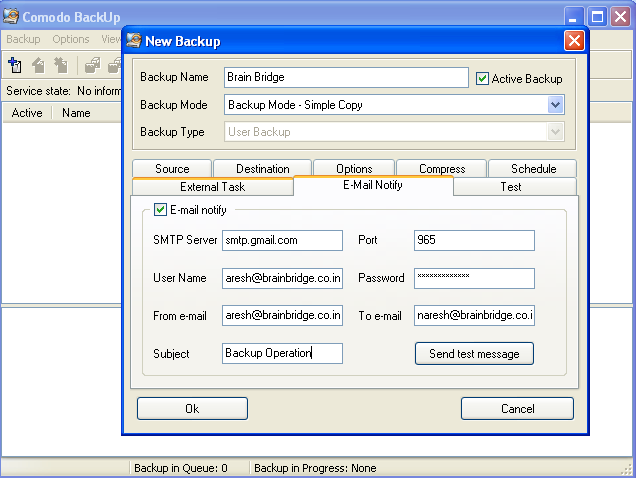The height and width of the screenshot is (478, 636).
Task: Select the E-Mail Notify tab
Action: pos(373,185)
